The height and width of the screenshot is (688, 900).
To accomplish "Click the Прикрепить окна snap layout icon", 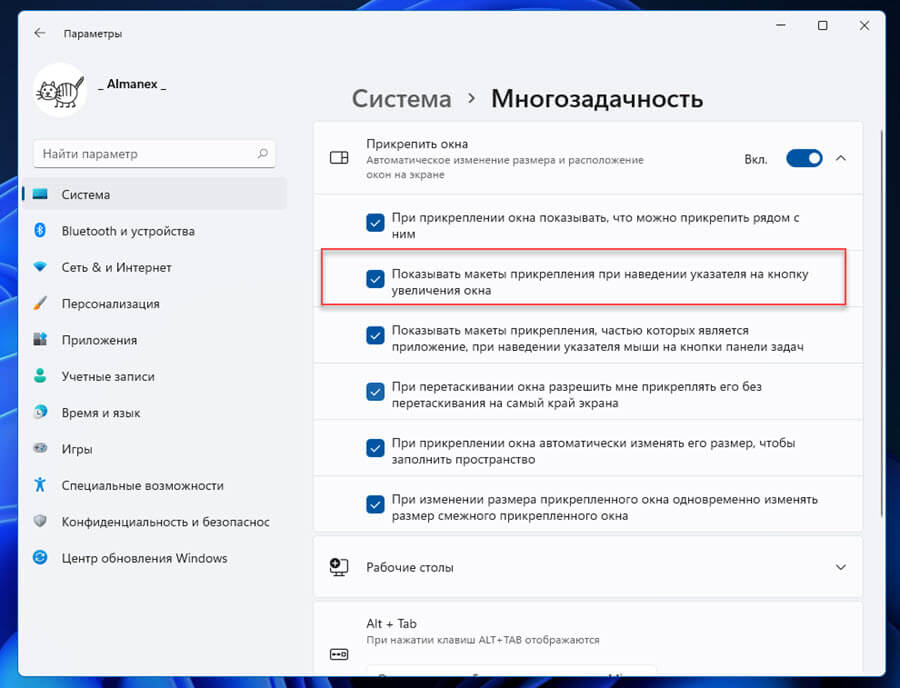I will coord(339,158).
